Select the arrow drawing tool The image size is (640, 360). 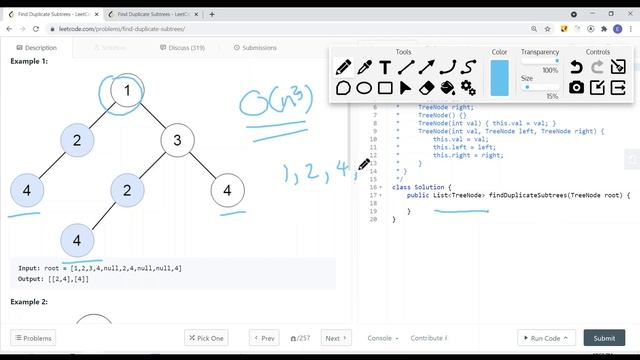[x=427, y=67]
